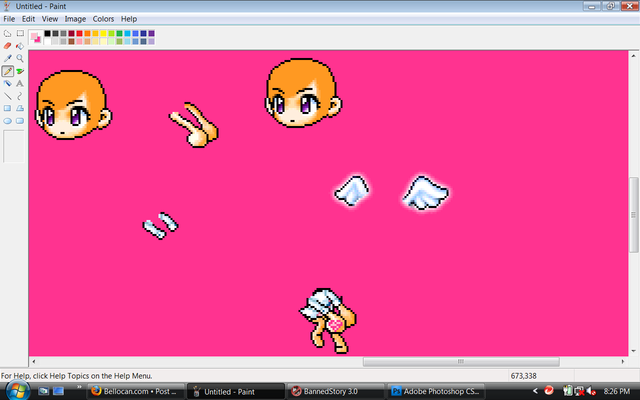Select the Polygon shape tool
Viewport: 640px width, 400px height.
20,108
